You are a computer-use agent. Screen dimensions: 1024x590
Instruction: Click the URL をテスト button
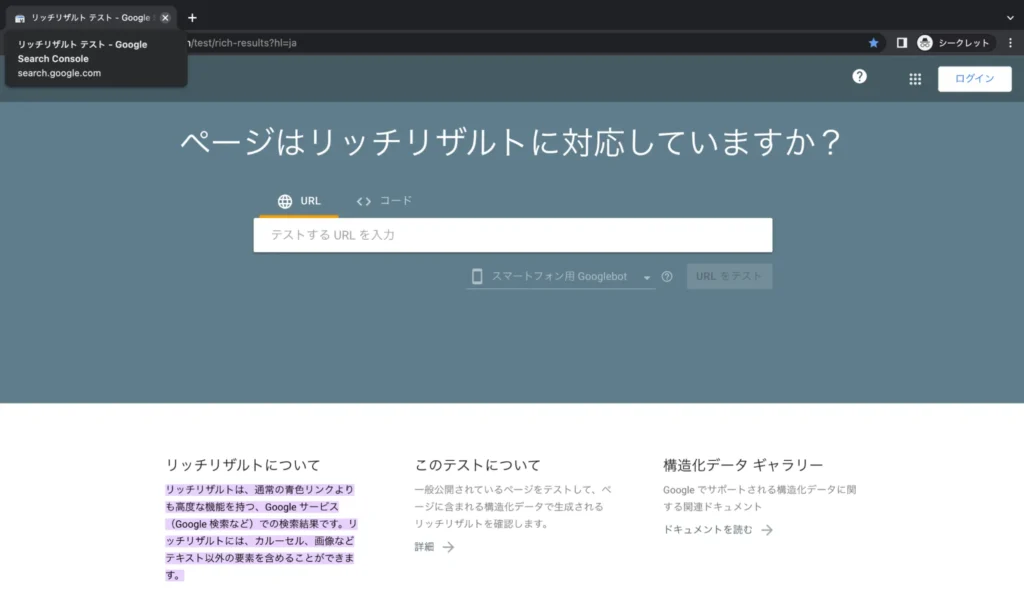(729, 276)
